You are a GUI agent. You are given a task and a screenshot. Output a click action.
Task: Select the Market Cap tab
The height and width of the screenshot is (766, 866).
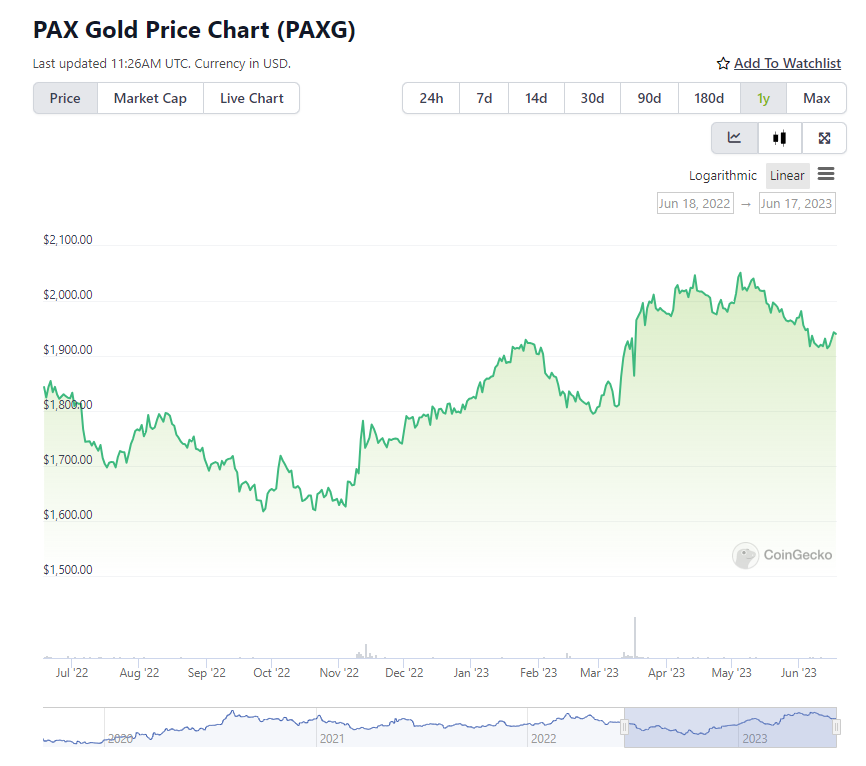(150, 98)
